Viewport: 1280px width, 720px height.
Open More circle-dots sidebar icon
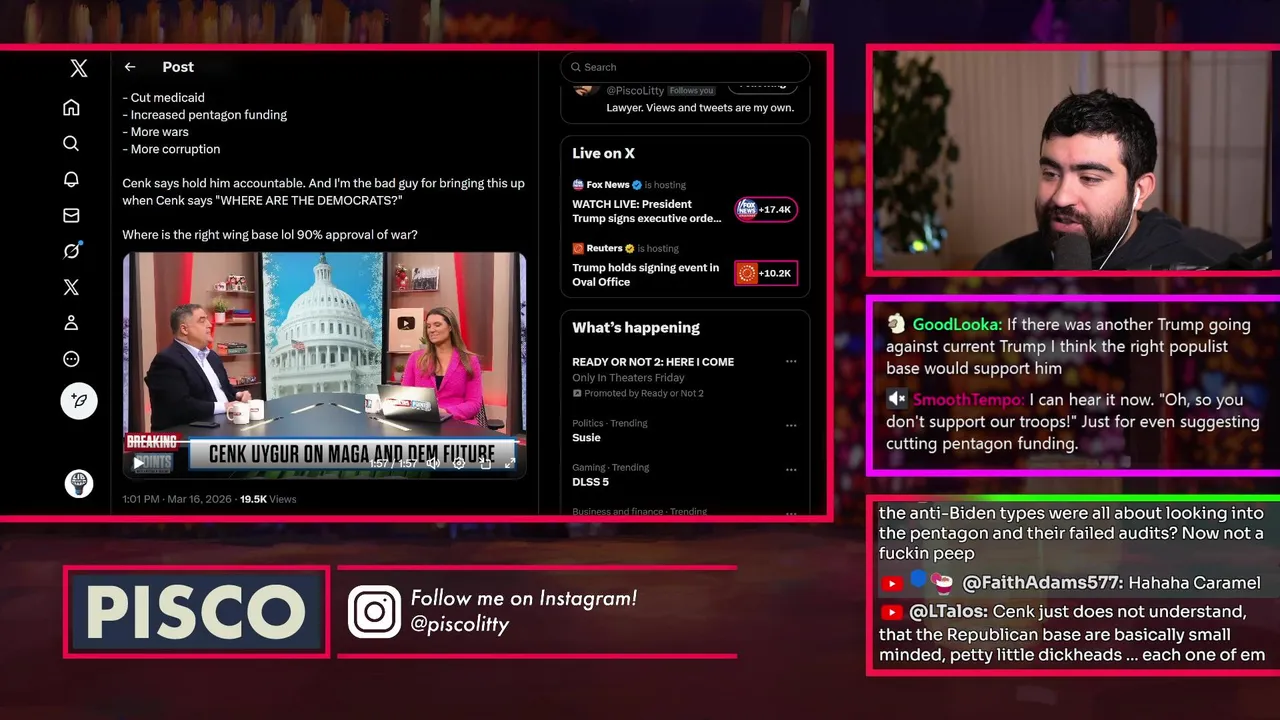pyautogui.click(x=71, y=359)
